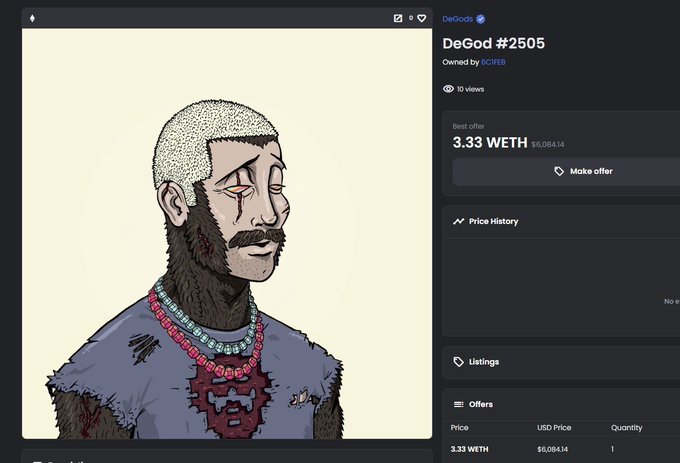Click the Make offer button
680x463 pixels.
point(566,172)
